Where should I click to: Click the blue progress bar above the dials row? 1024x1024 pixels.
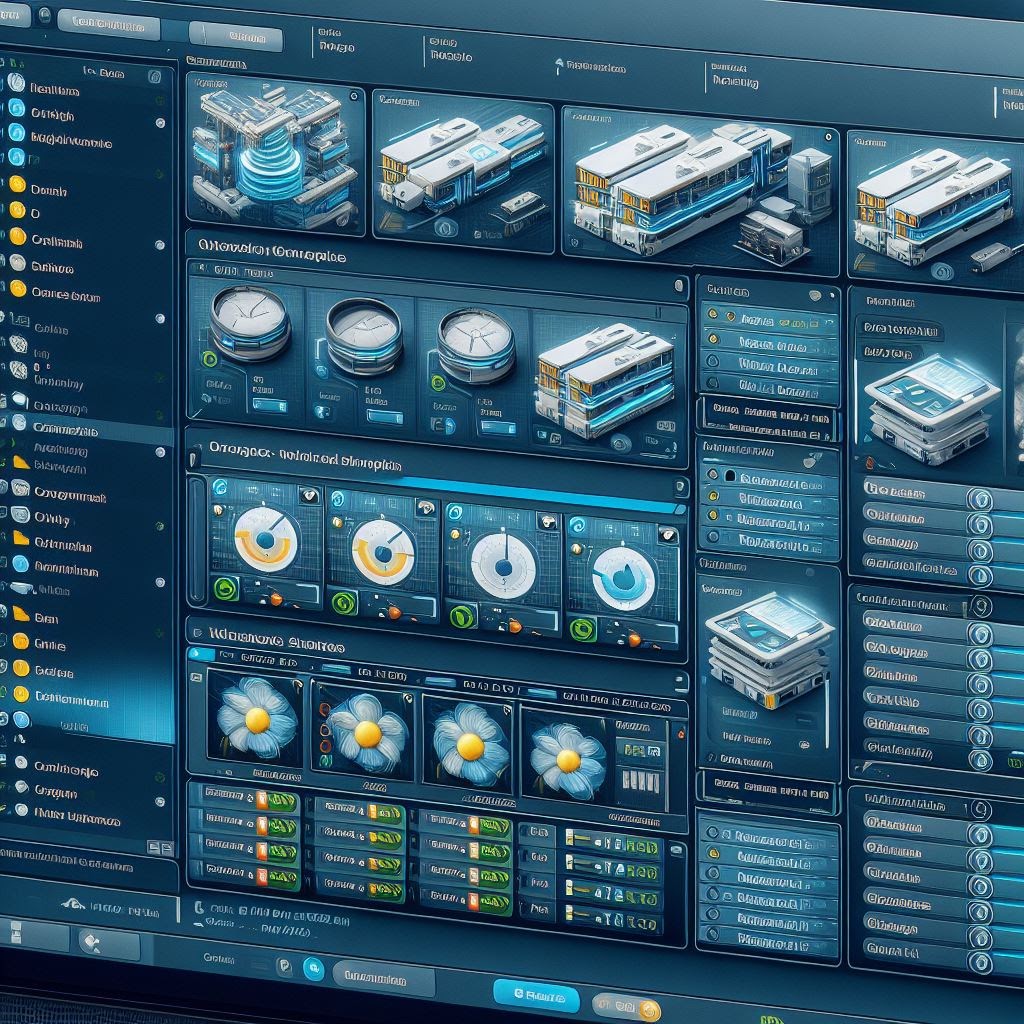tap(542, 494)
